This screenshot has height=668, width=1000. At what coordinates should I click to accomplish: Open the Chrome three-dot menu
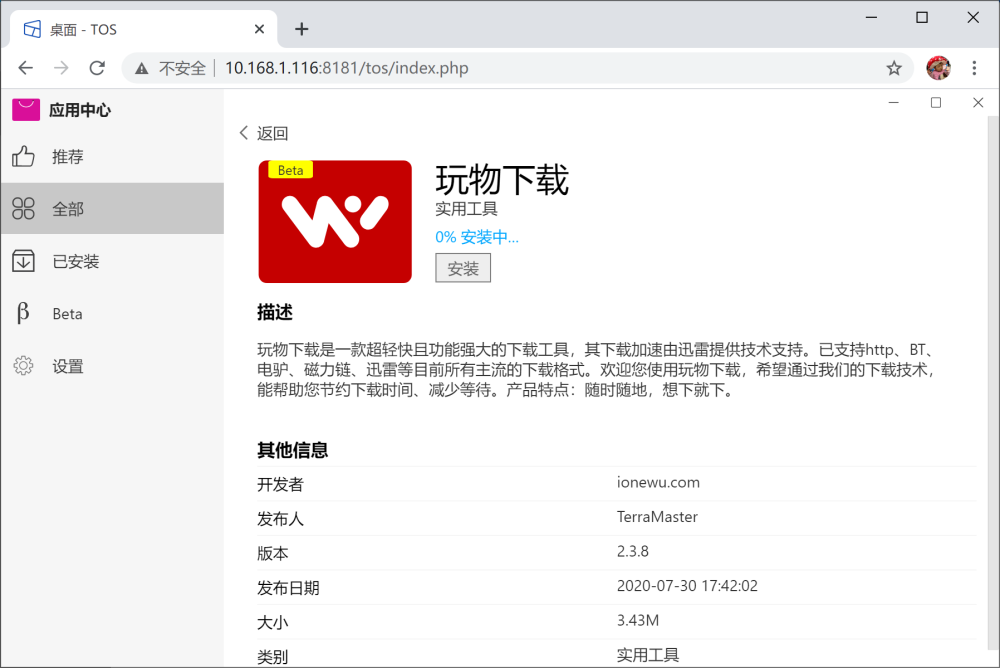point(974,68)
